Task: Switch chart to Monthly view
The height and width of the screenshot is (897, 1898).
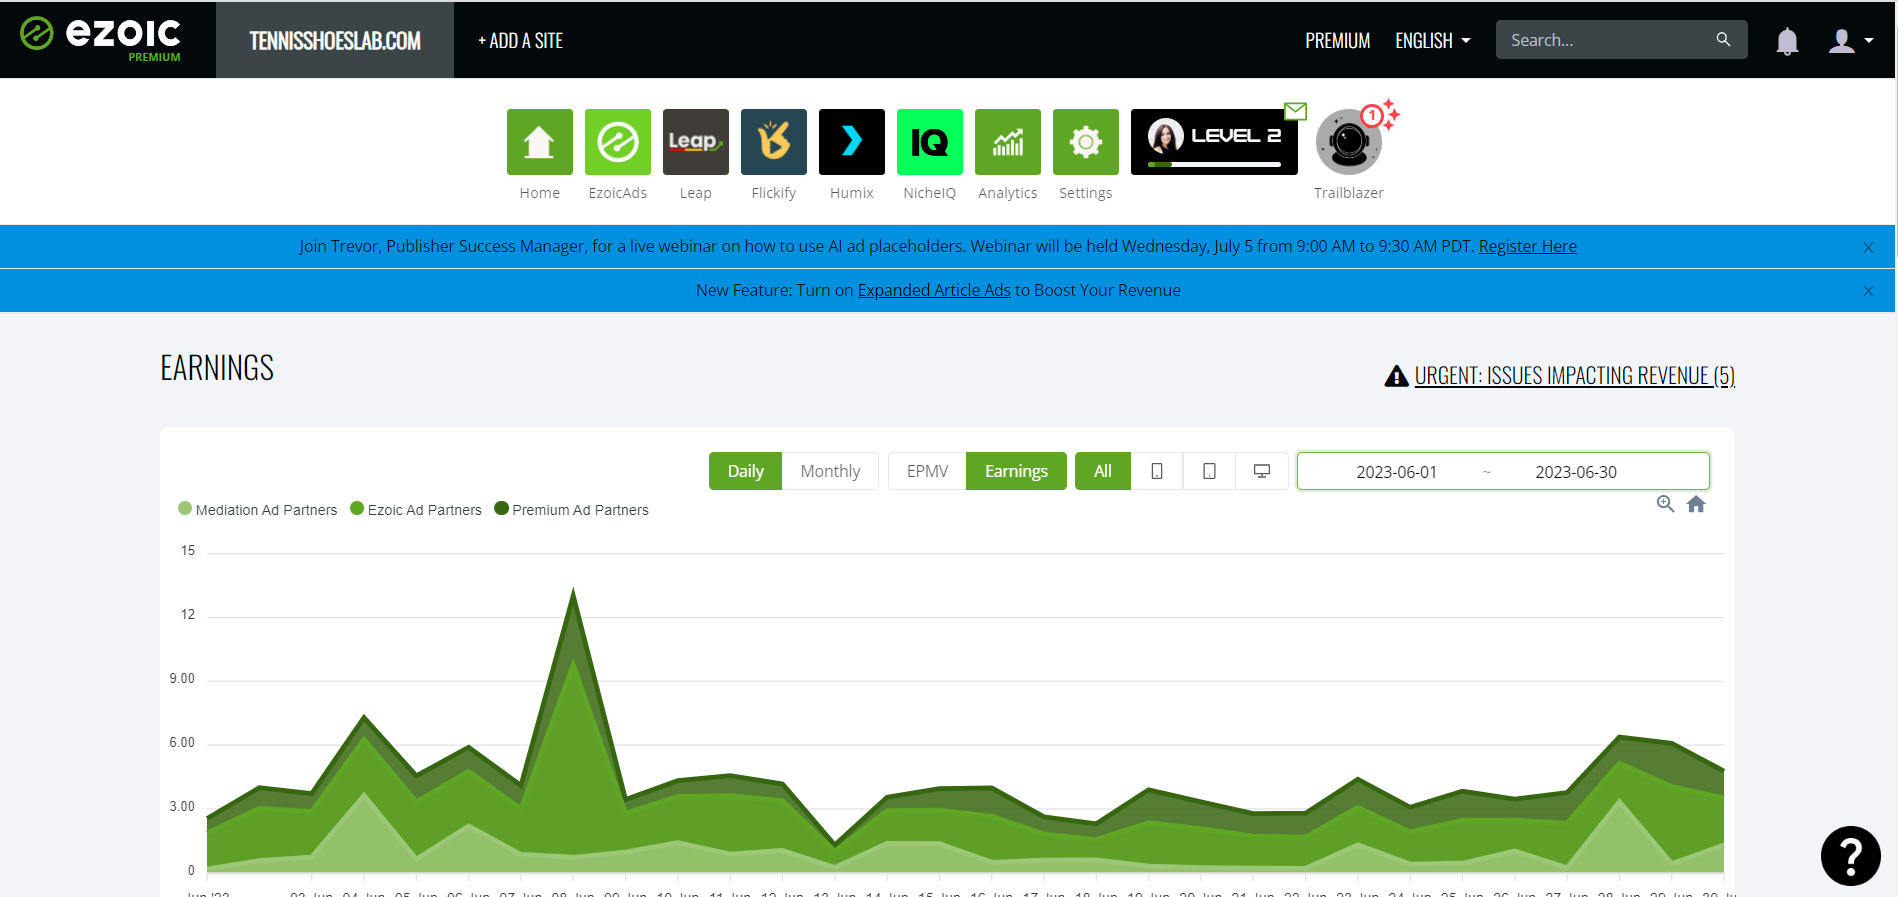Action: pyautogui.click(x=830, y=471)
